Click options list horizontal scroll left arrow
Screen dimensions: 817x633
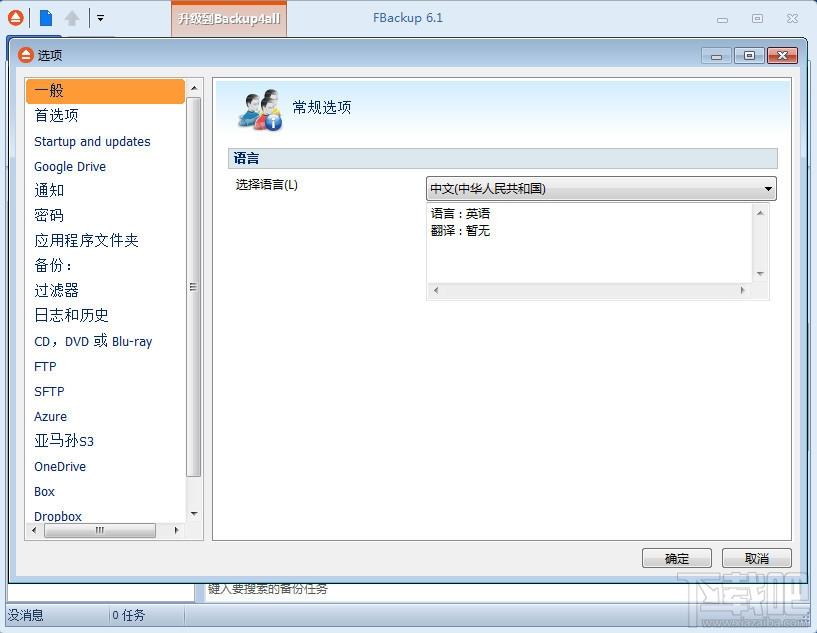(x=34, y=530)
